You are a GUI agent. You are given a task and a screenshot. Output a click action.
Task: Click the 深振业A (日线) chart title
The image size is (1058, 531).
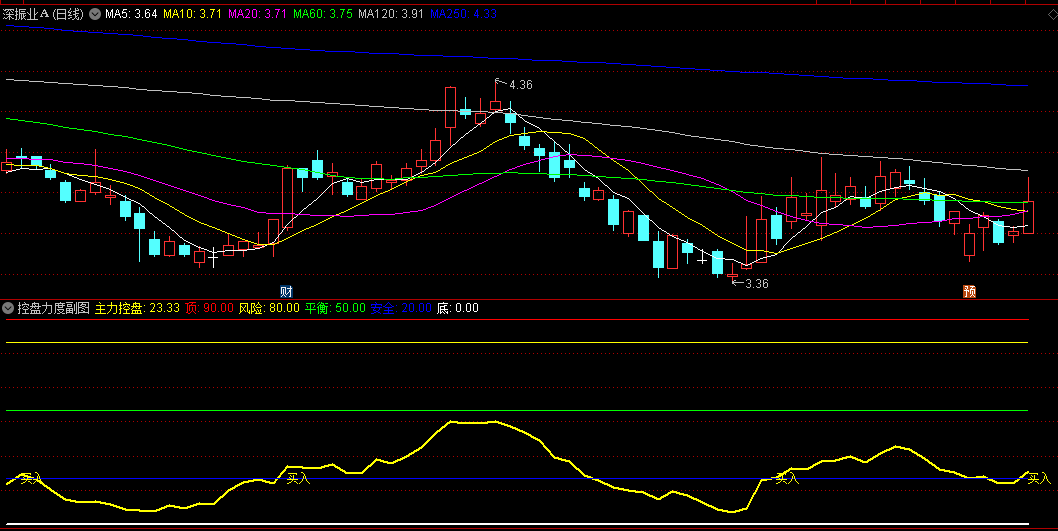(43, 13)
